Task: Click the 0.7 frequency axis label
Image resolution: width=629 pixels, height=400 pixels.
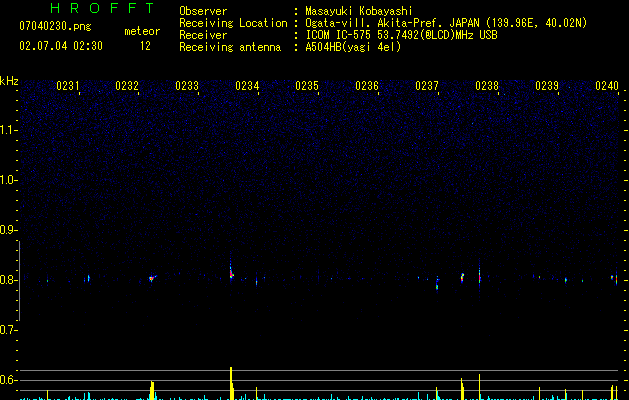Action: click(x=8, y=330)
